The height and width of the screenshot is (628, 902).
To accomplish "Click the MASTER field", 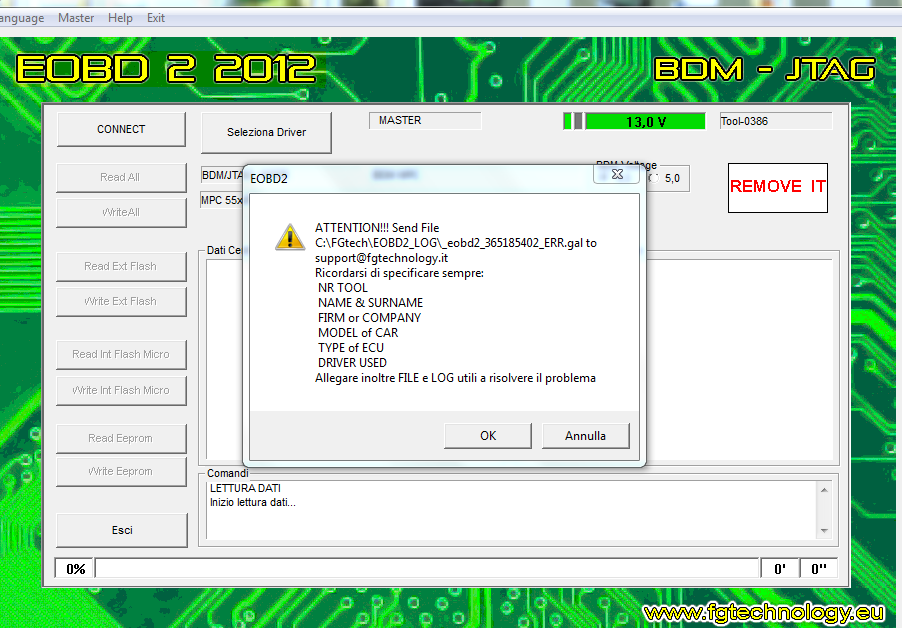I will [425, 121].
